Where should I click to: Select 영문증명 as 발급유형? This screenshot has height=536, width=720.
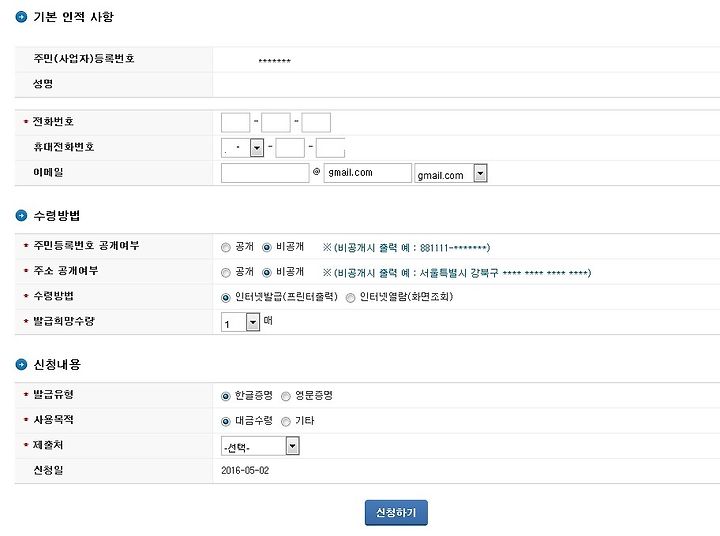(286, 396)
